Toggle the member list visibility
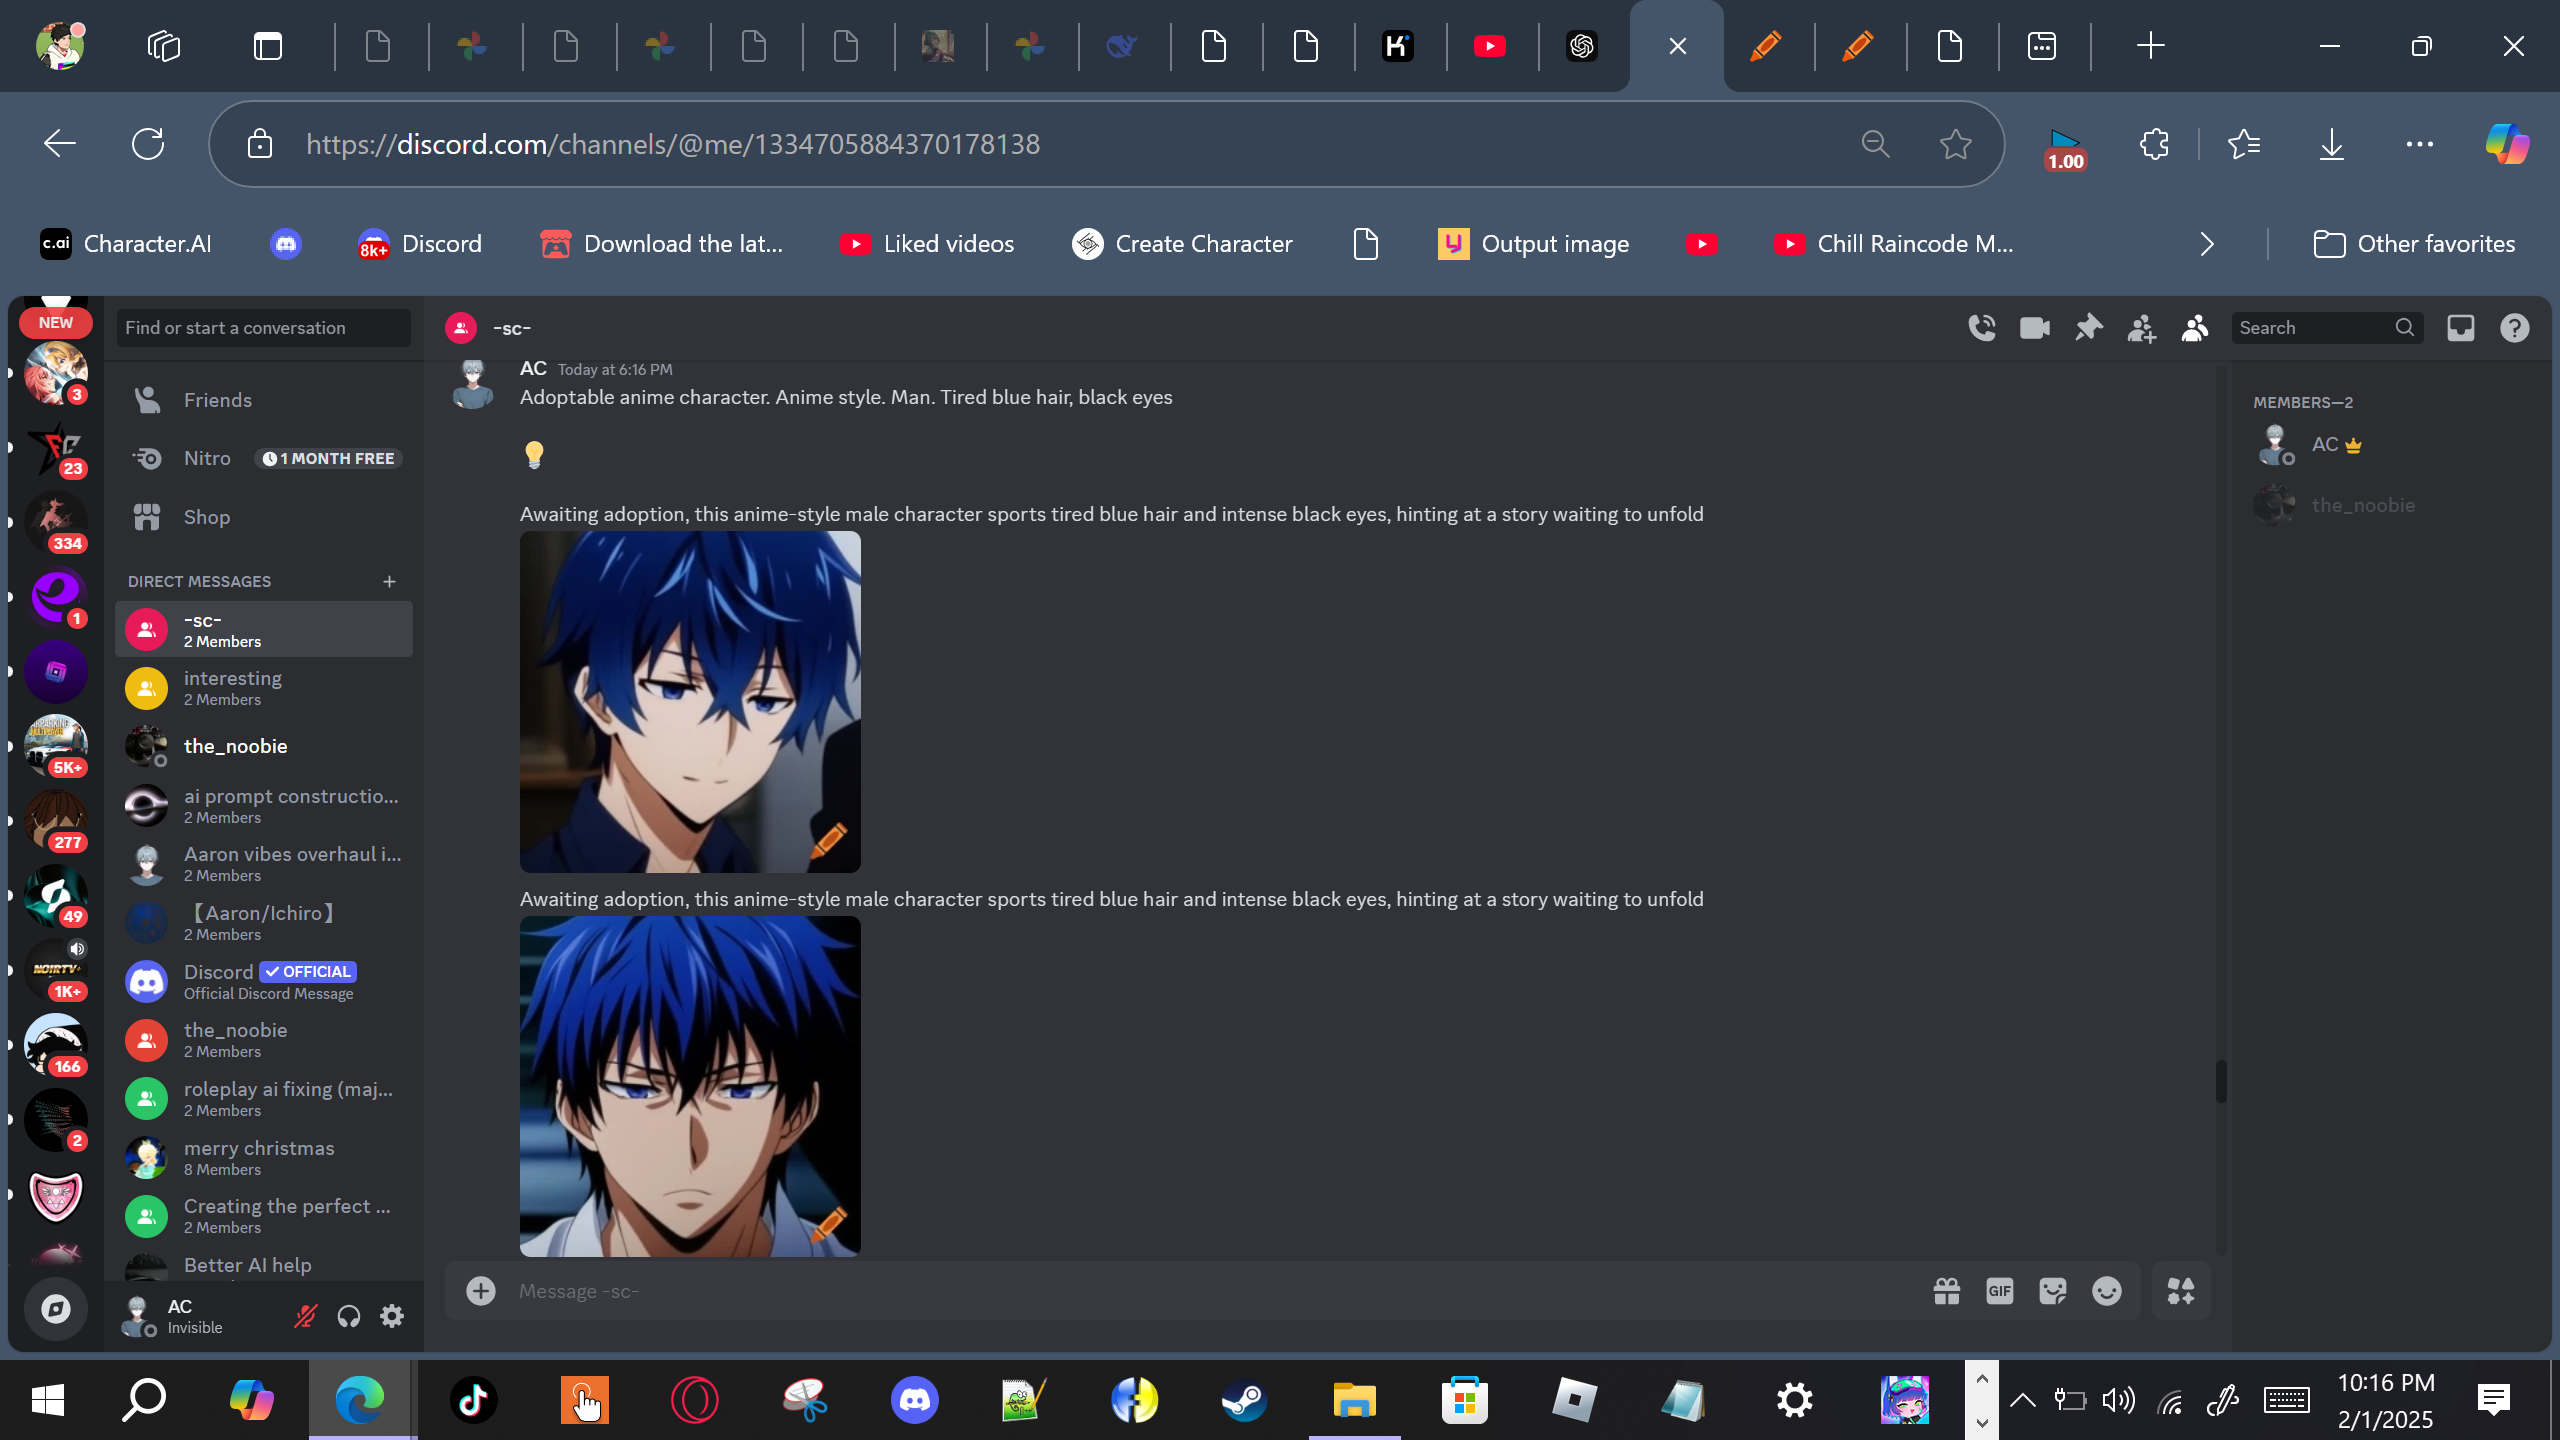This screenshot has height=1440, width=2560. pyautogui.click(x=2194, y=328)
